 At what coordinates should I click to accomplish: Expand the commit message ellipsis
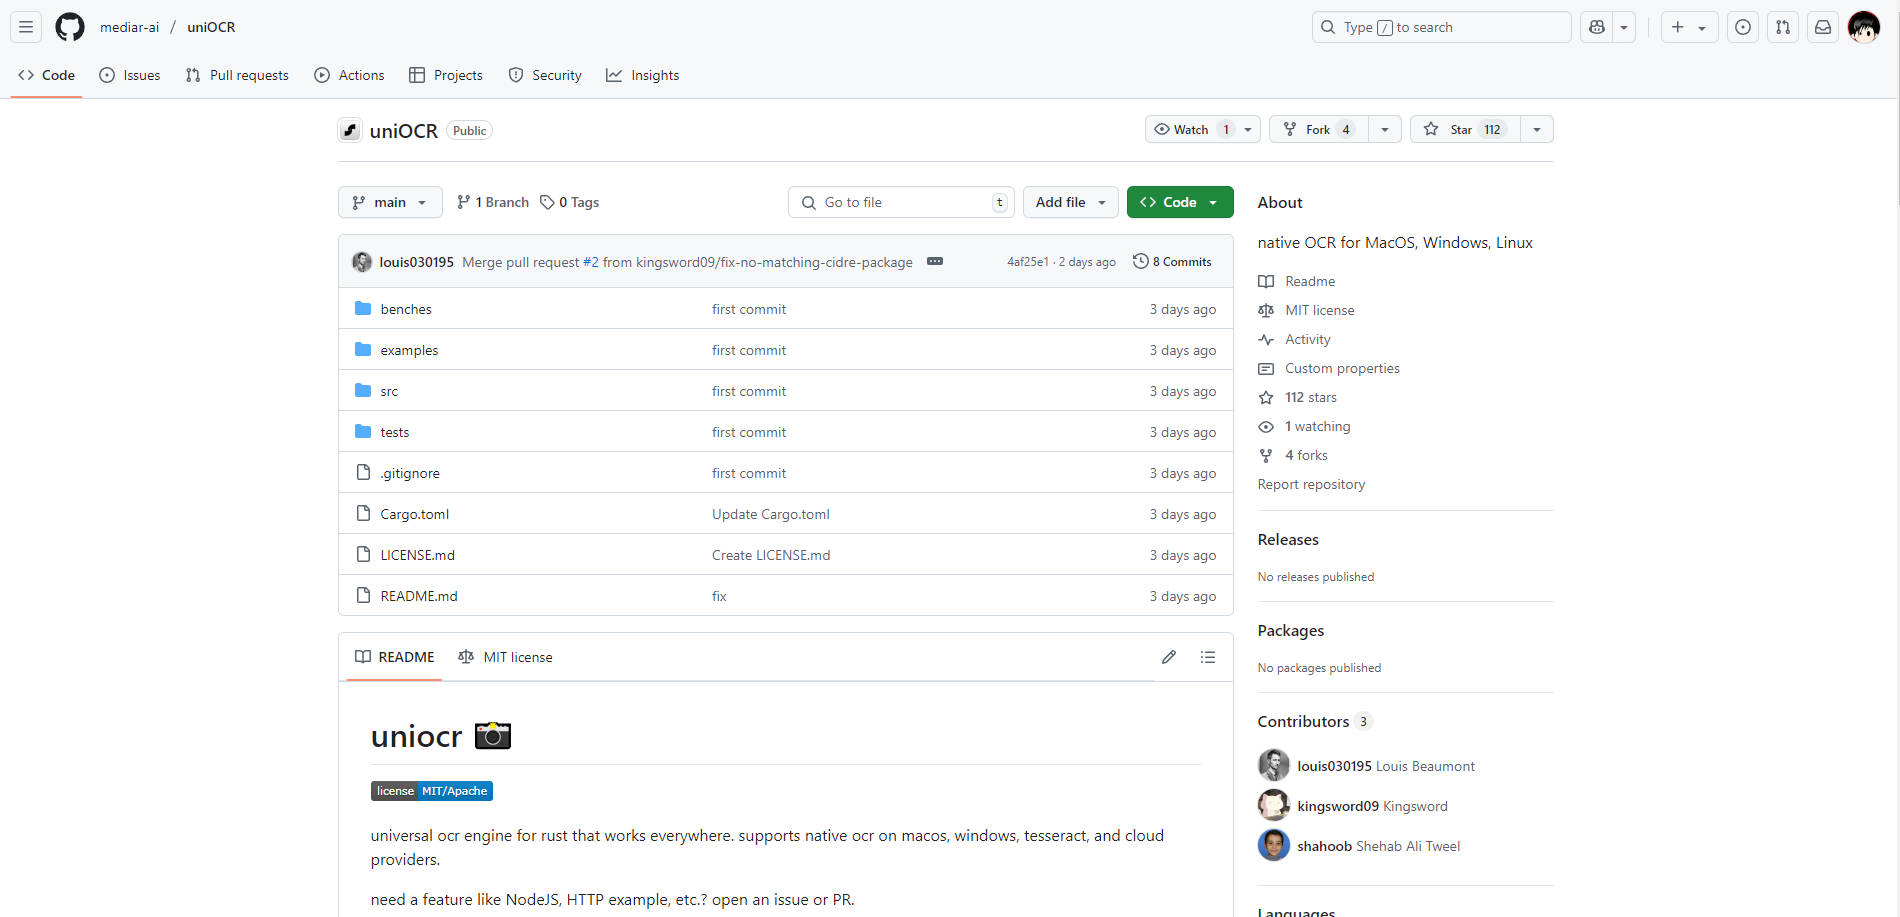point(935,261)
